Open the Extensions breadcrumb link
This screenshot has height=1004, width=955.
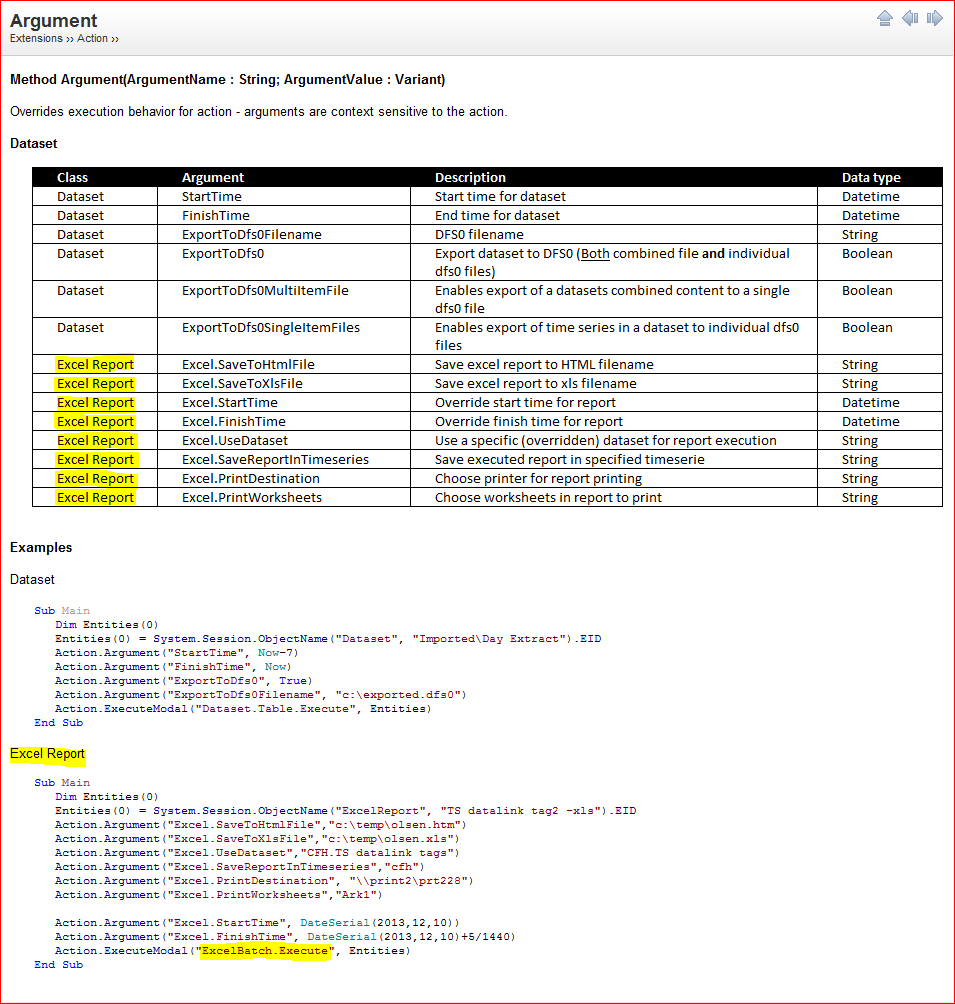[x=36, y=38]
